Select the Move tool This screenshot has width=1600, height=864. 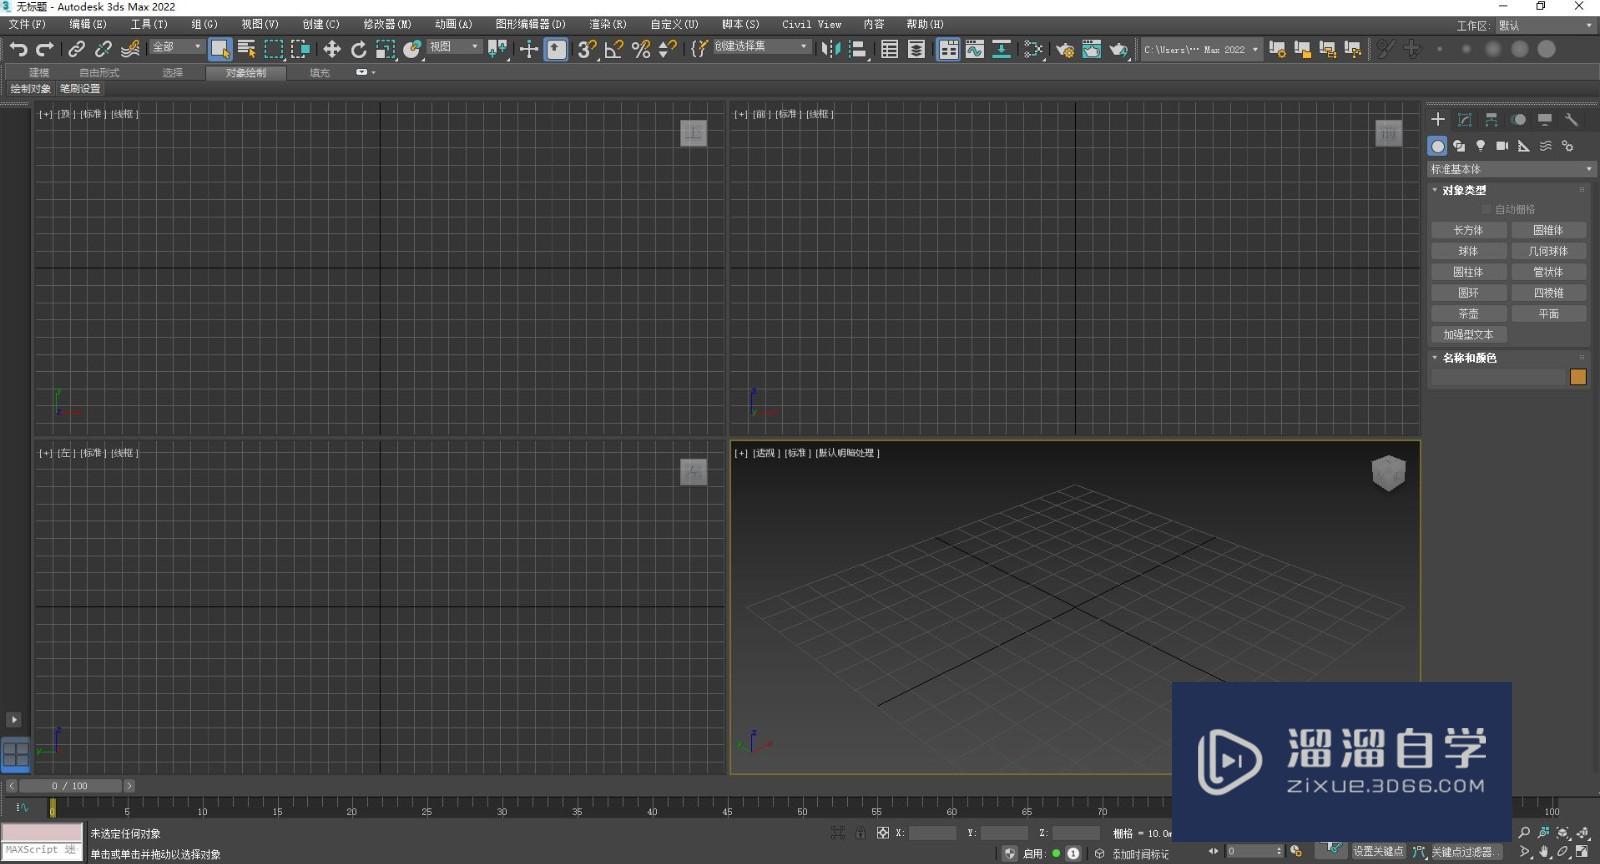coord(331,49)
